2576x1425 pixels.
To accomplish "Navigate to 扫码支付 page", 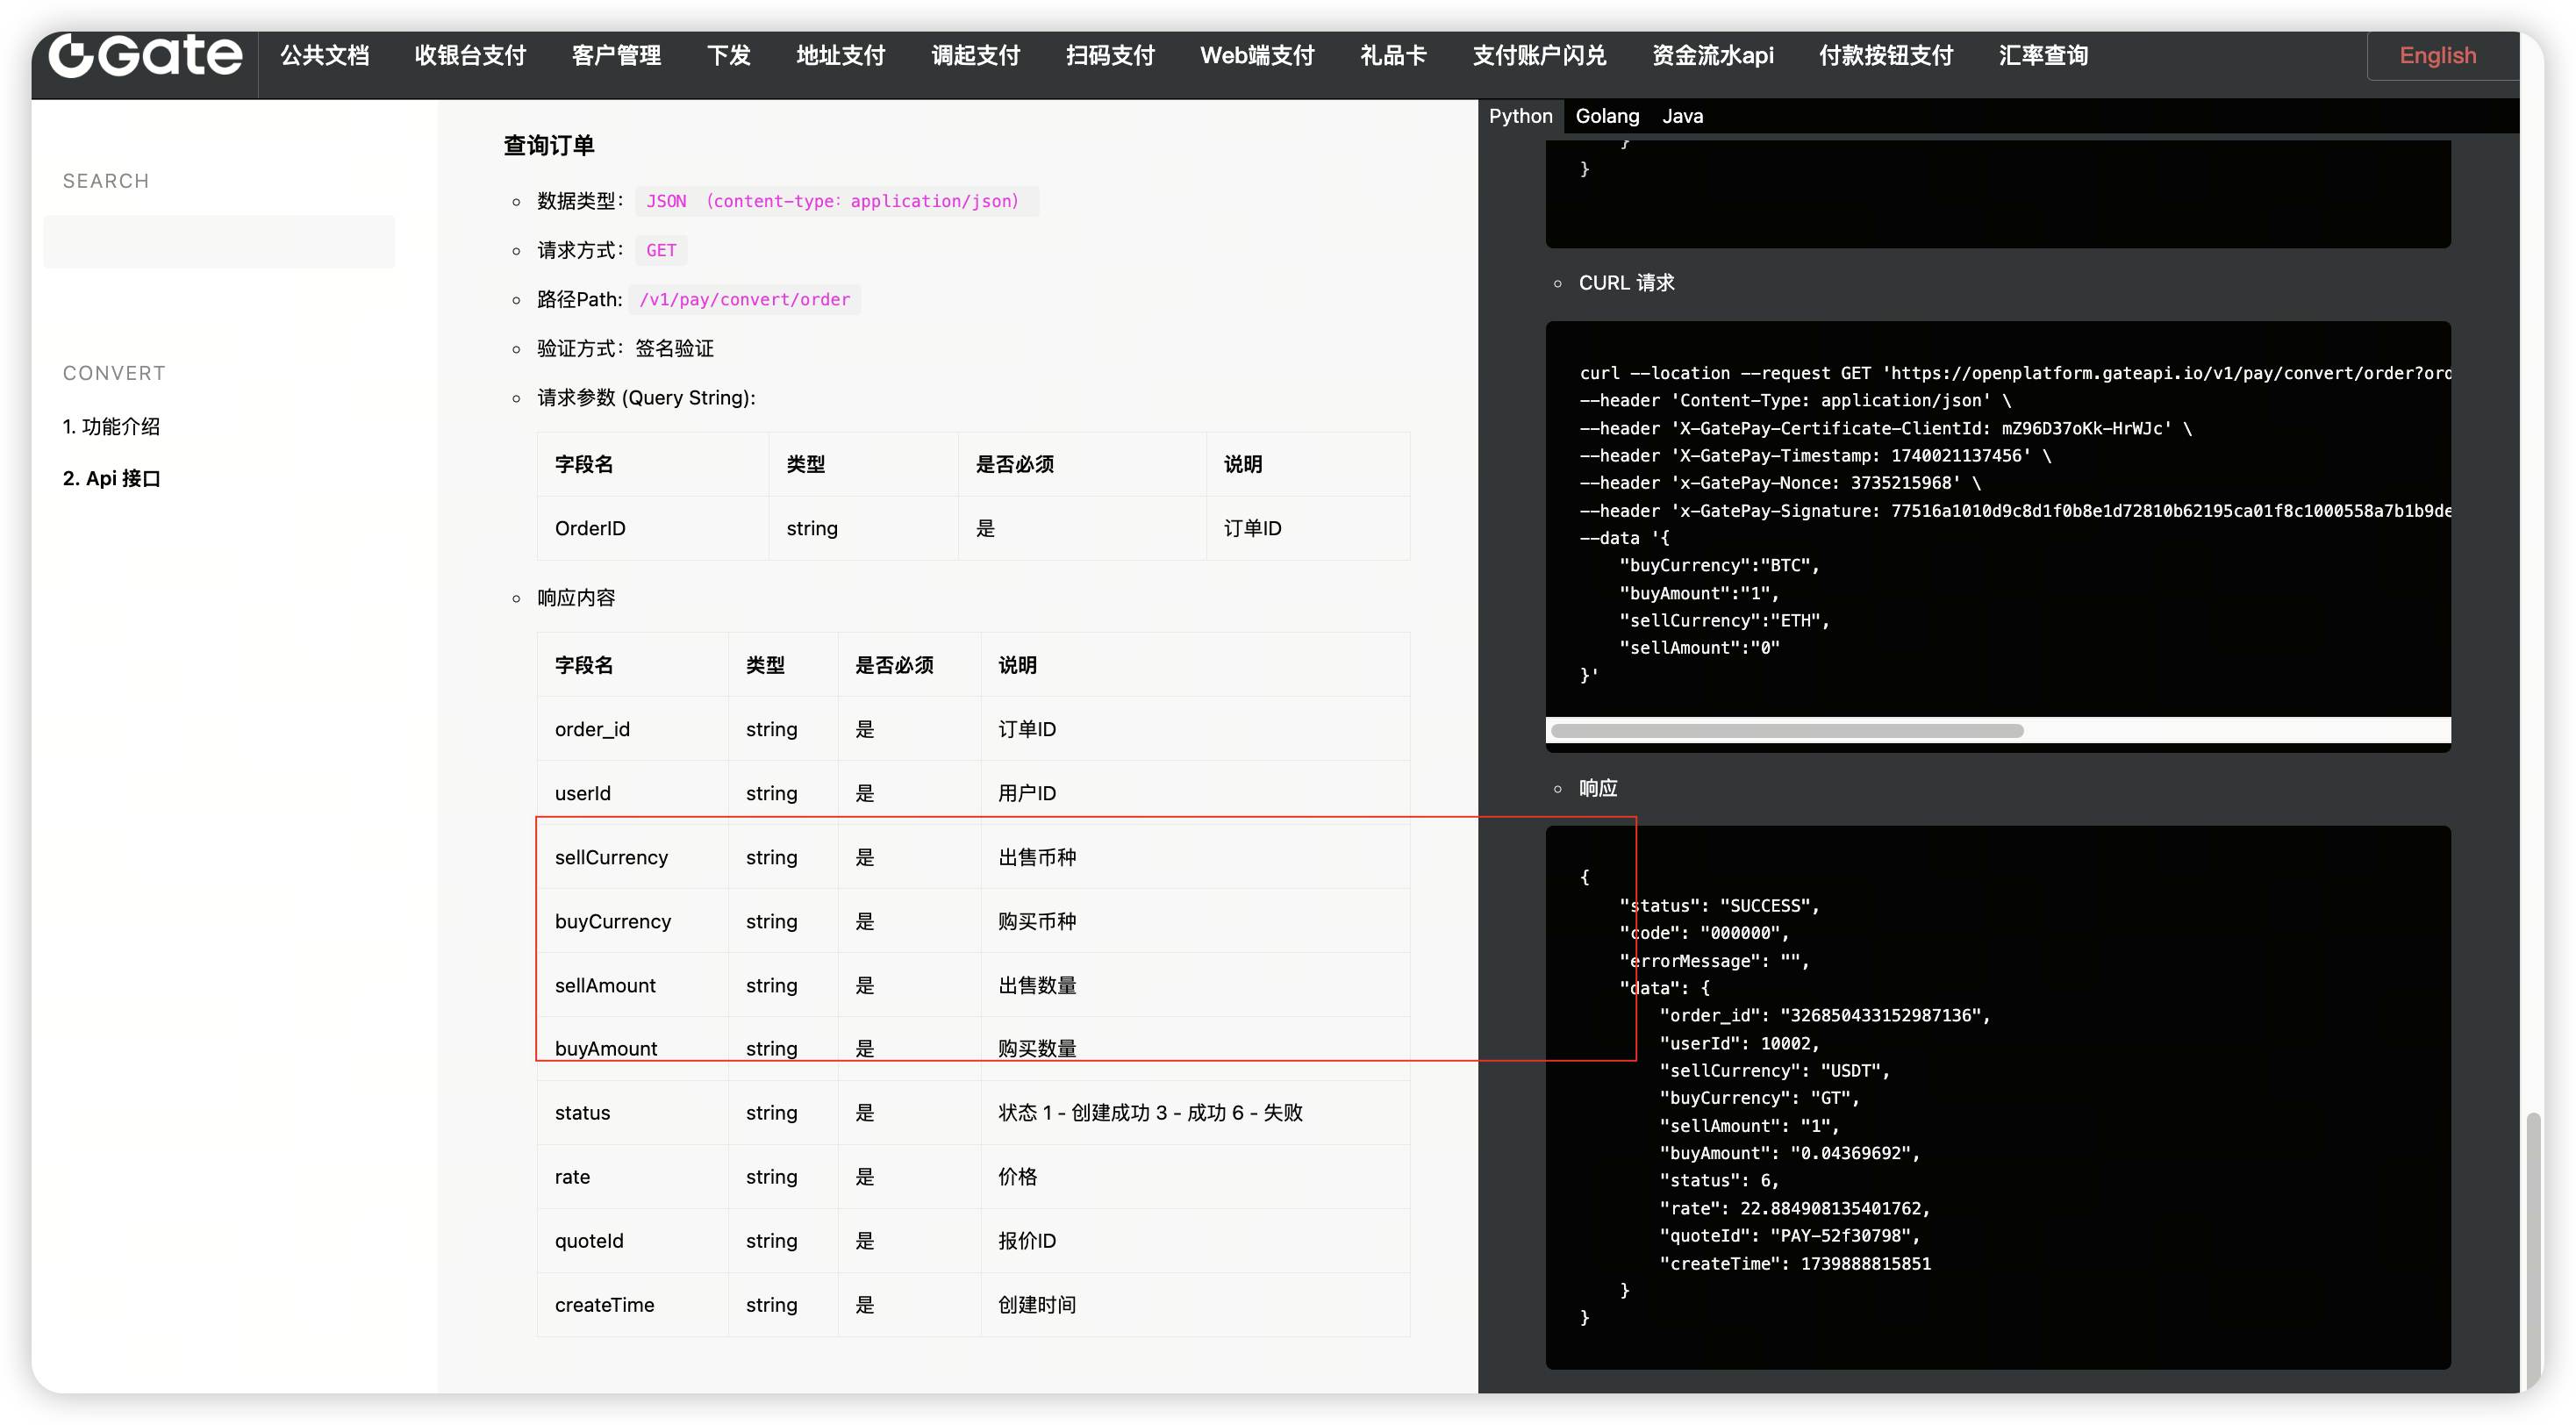I will click(x=1110, y=55).
